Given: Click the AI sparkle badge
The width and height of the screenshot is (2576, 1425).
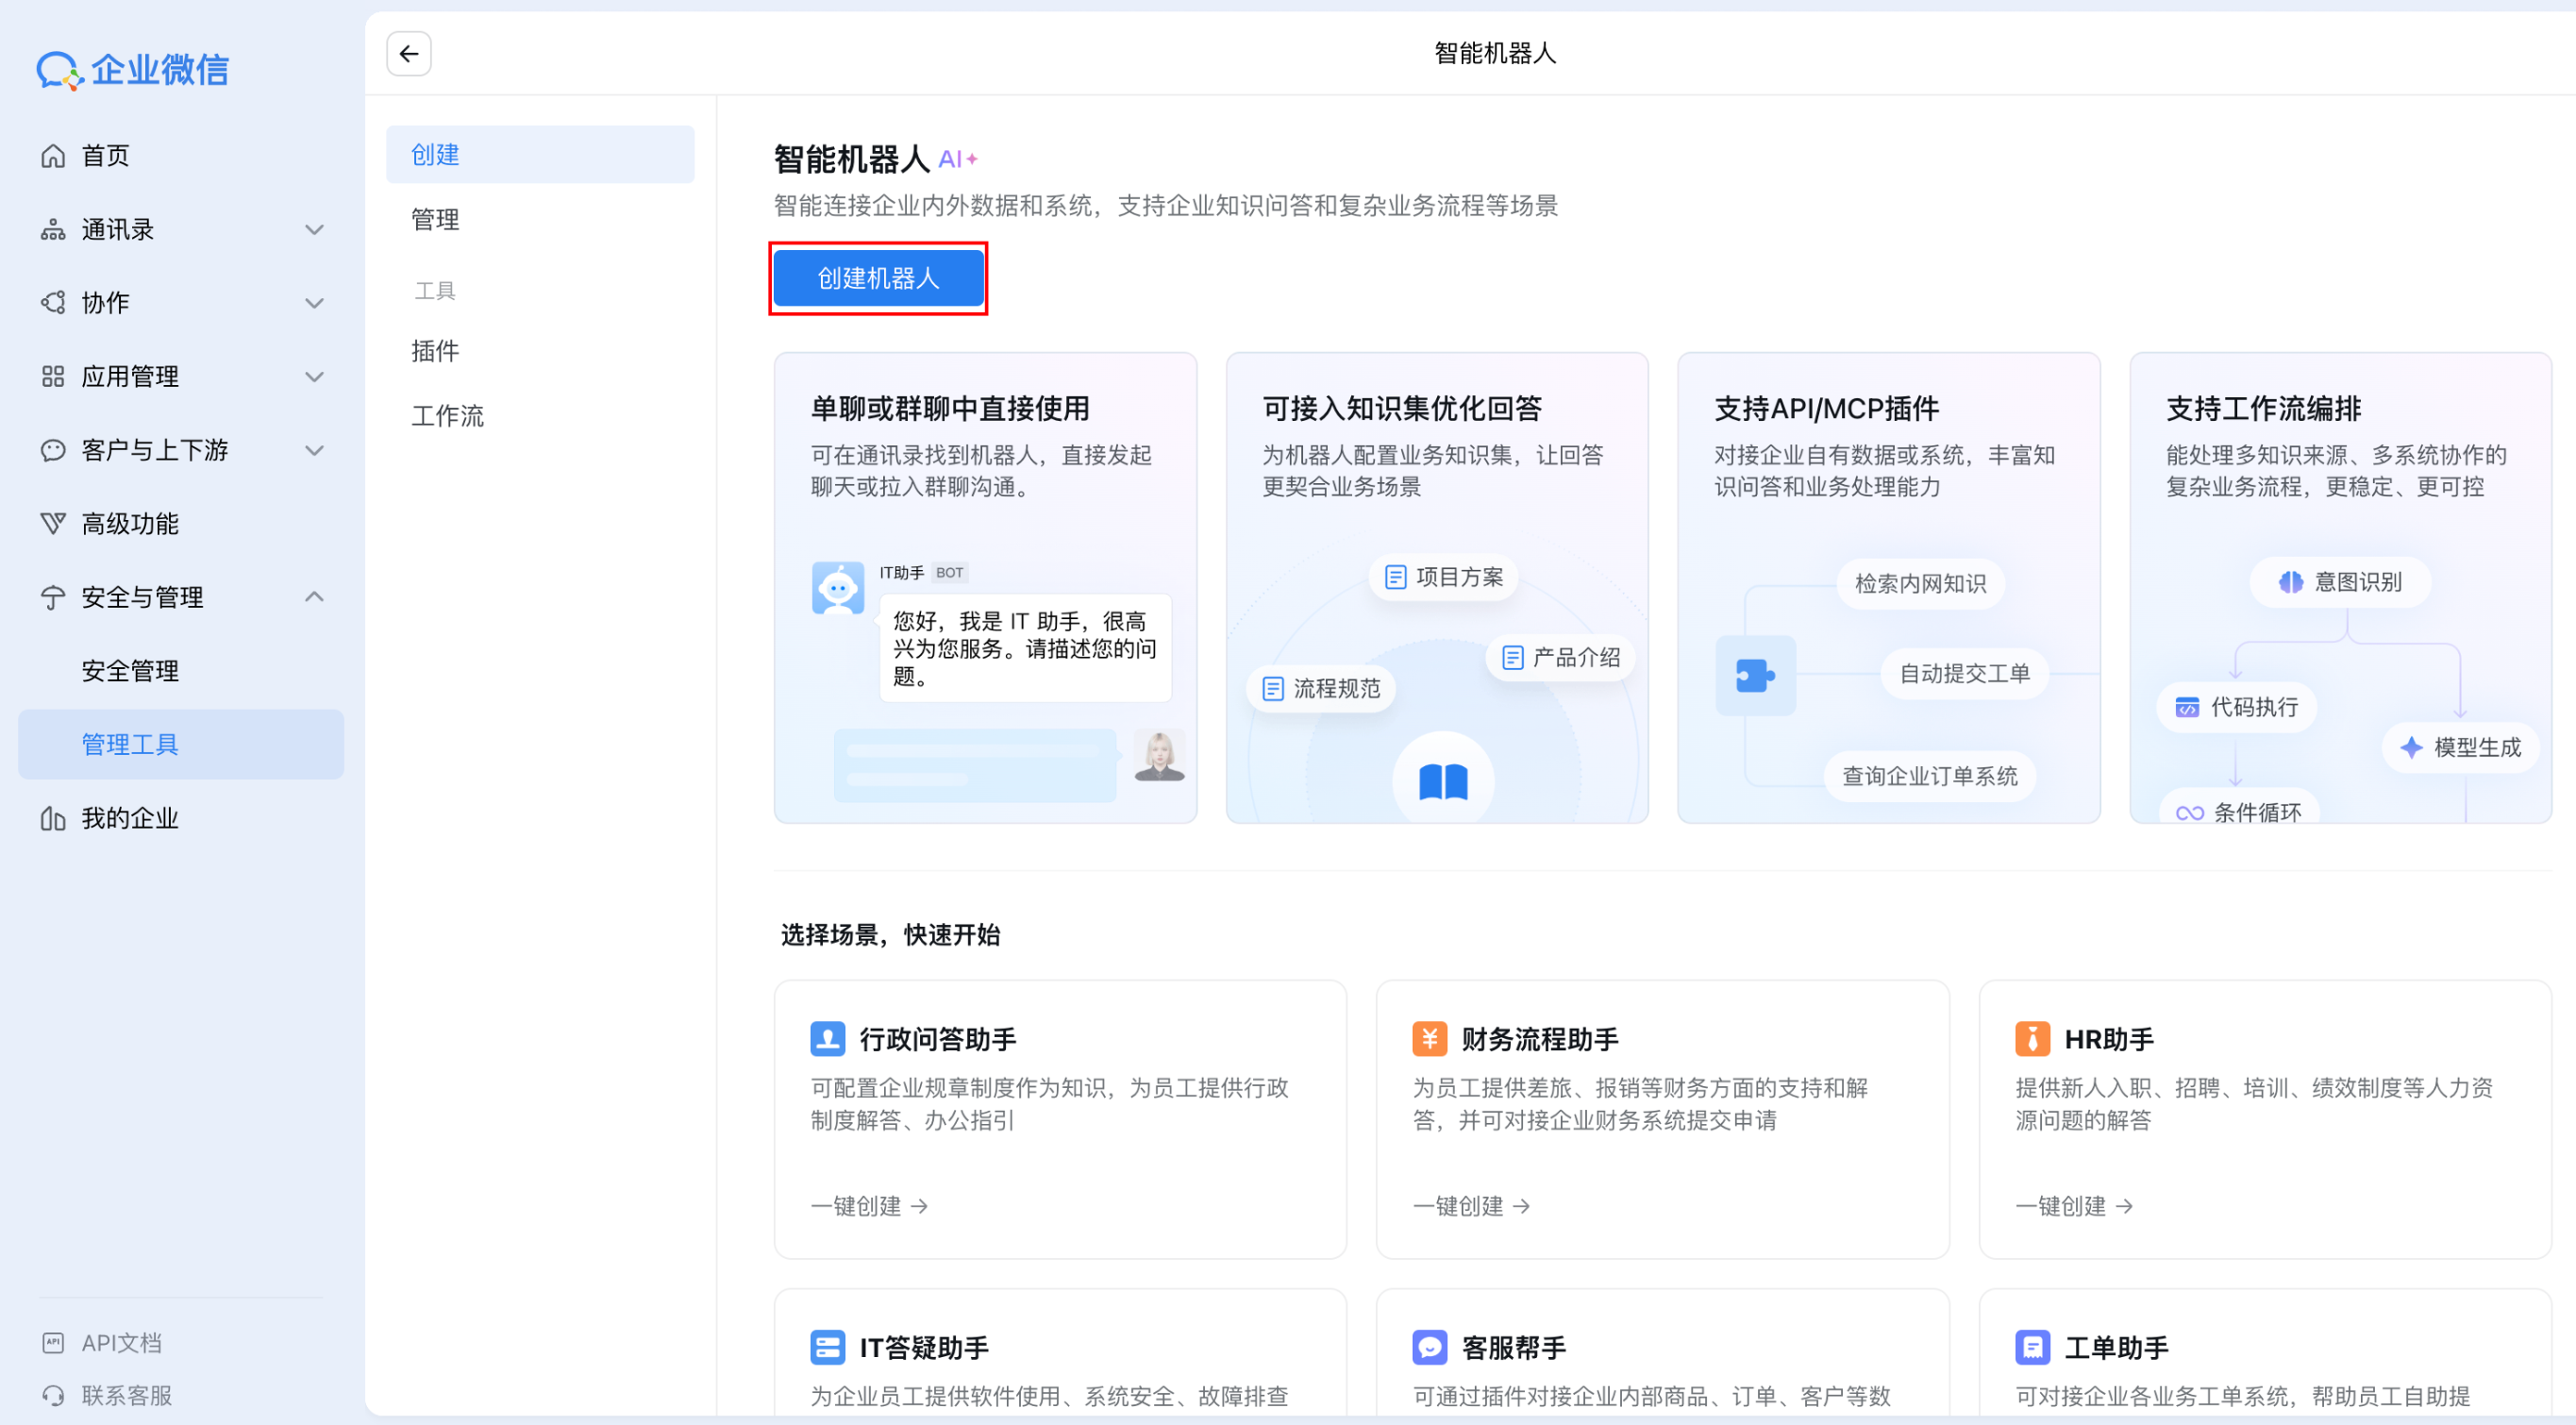Looking at the screenshot, I should (958, 159).
